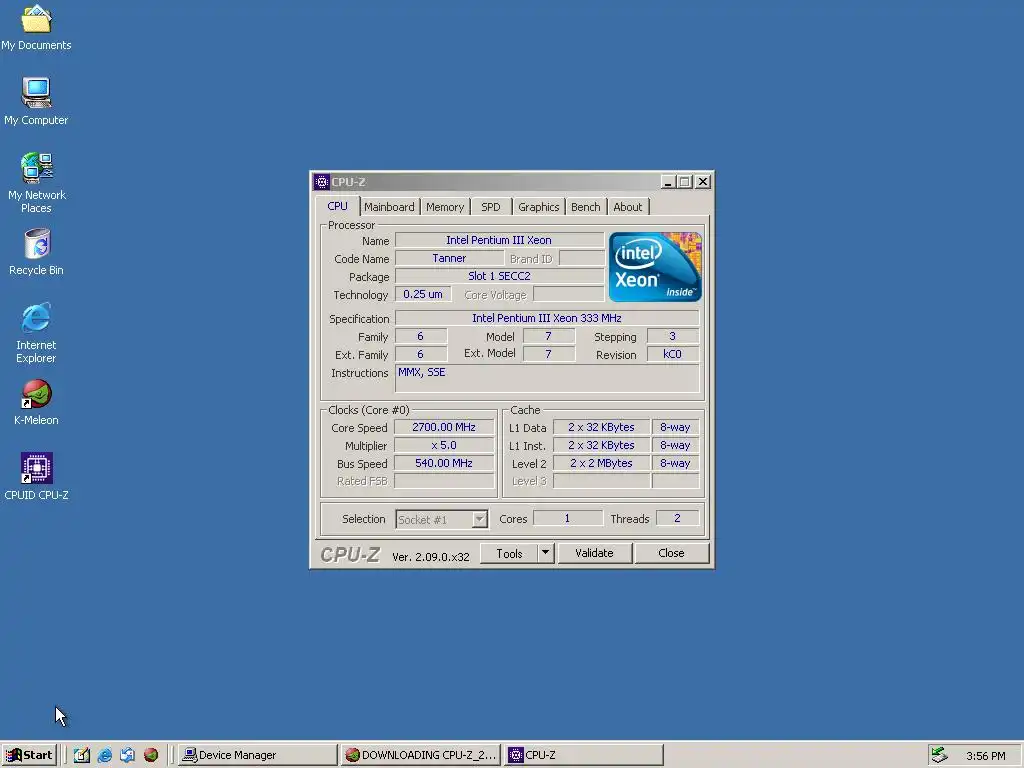The width and height of the screenshot is (1024, 768).
Task: Select the My Computer desktop icon
Action: pos(36,101)
